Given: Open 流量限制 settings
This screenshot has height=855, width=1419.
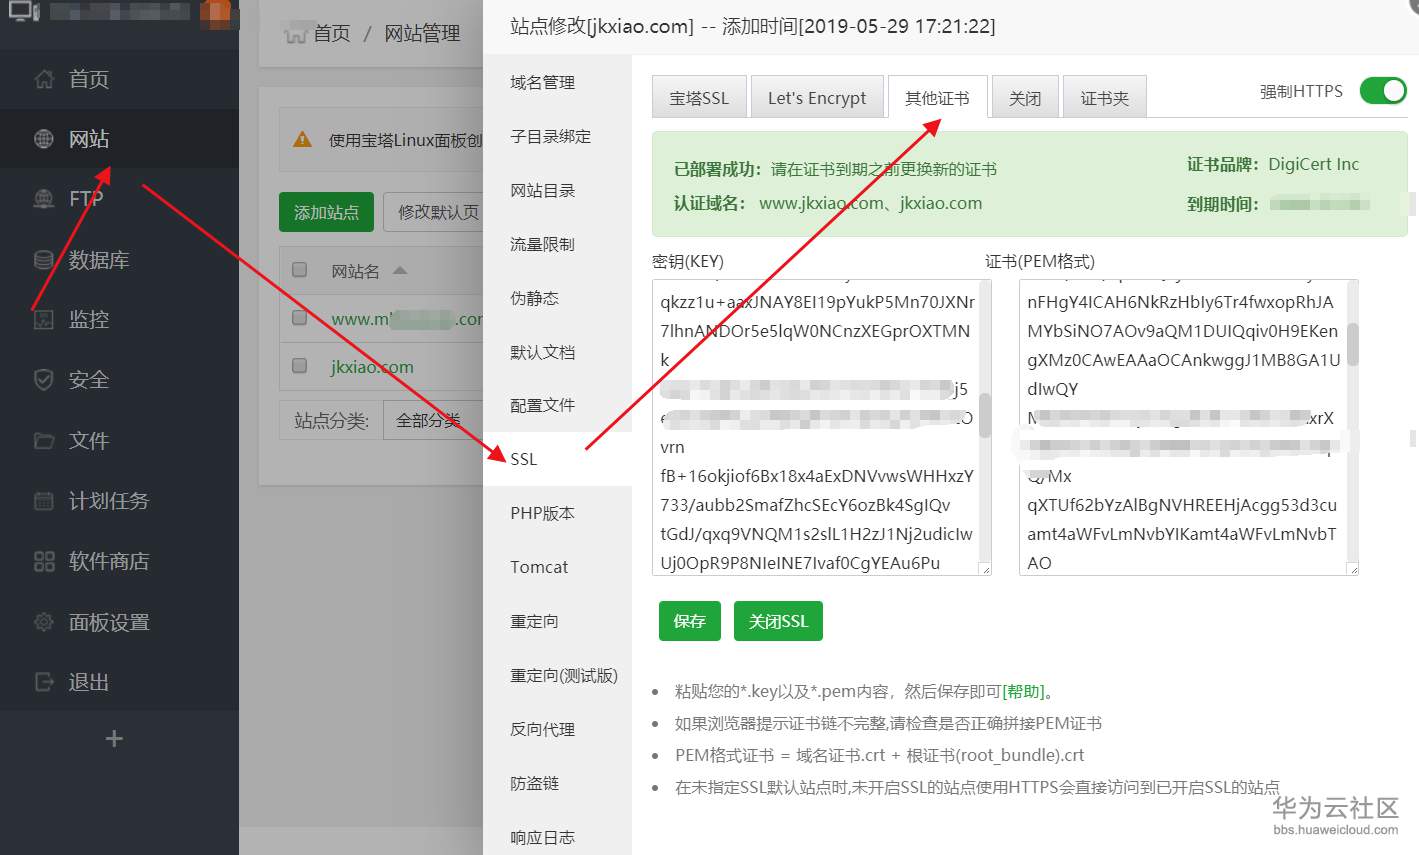Looking at the screenshot, I should [x=543, y=245].
